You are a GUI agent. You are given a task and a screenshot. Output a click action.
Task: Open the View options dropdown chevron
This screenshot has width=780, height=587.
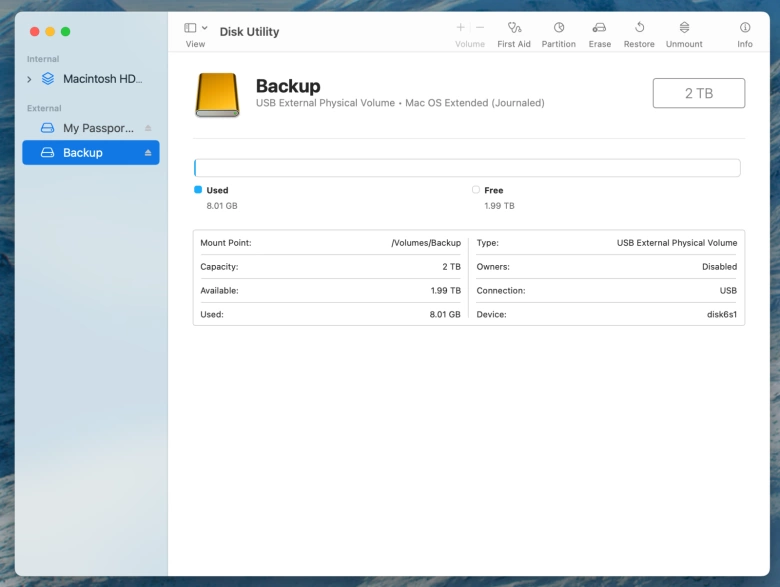(x=205, y=28)
